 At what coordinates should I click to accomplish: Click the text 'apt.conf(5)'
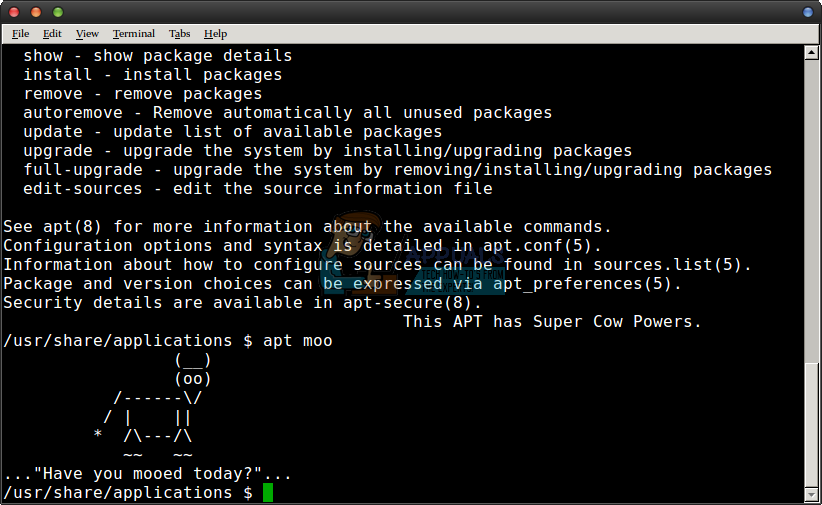click(x=537, y=245)
